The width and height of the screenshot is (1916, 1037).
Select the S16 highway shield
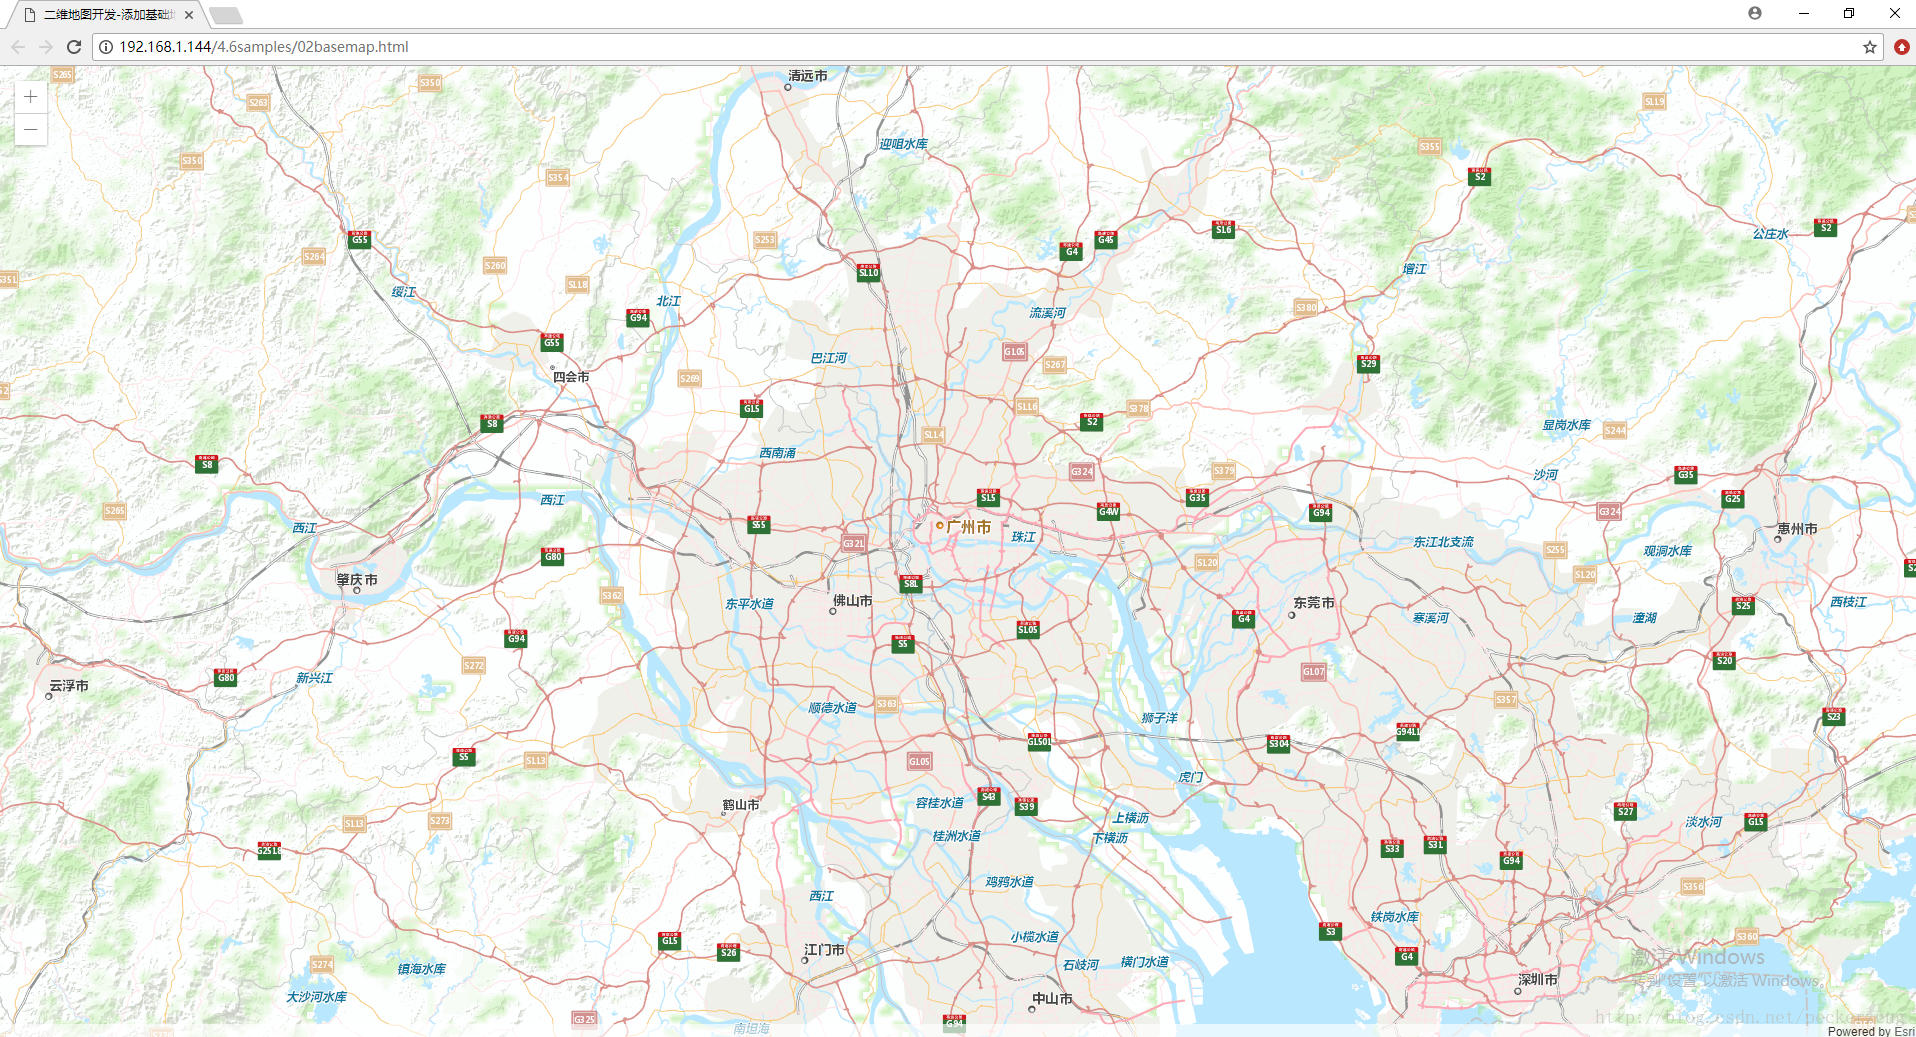(1223, 228)
